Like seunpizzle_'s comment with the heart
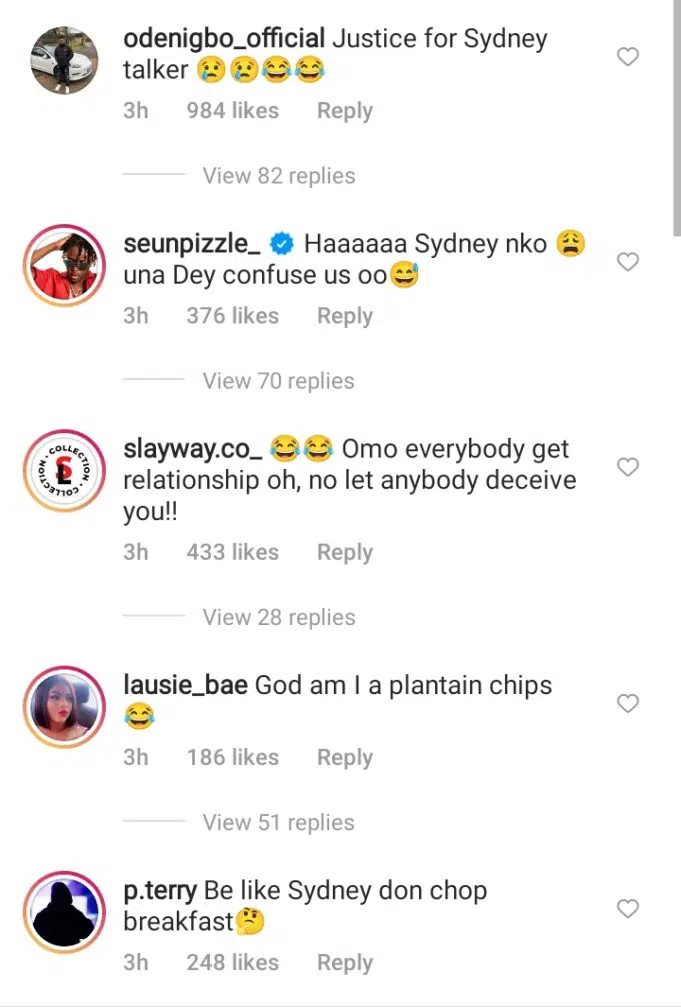This screenshot has width=681, height=1007. tap(627, 262)
